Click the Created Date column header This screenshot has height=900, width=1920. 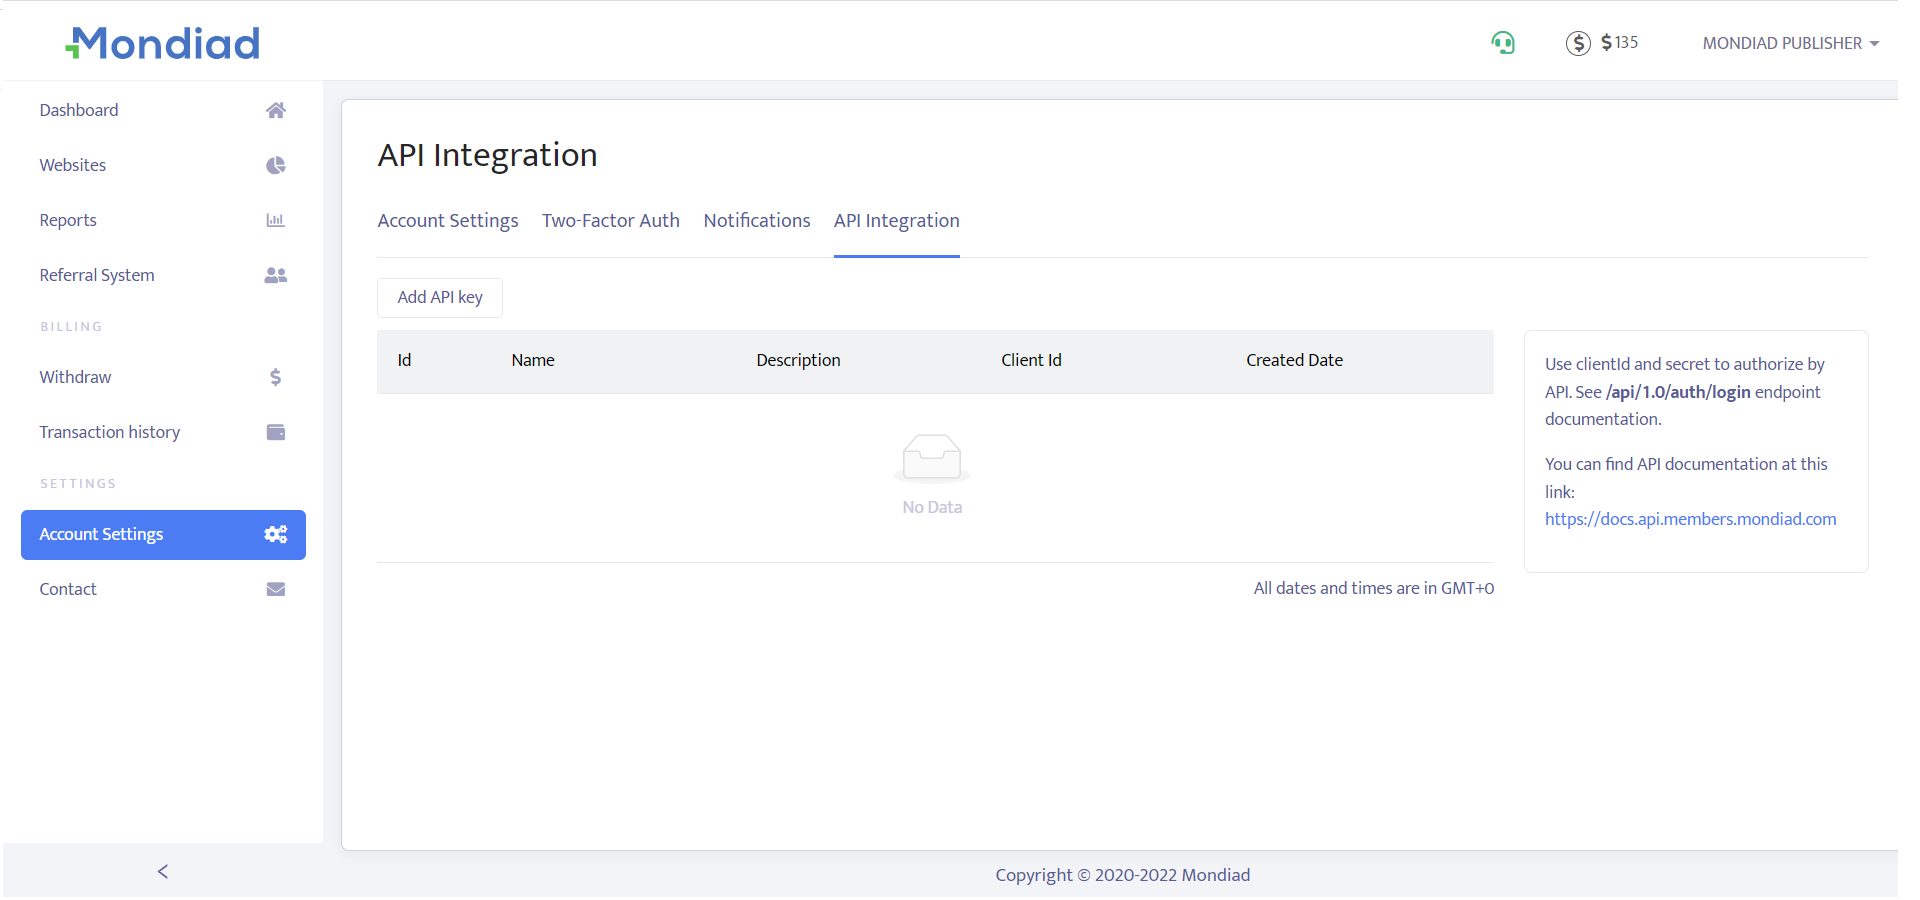coord(1294,360)
